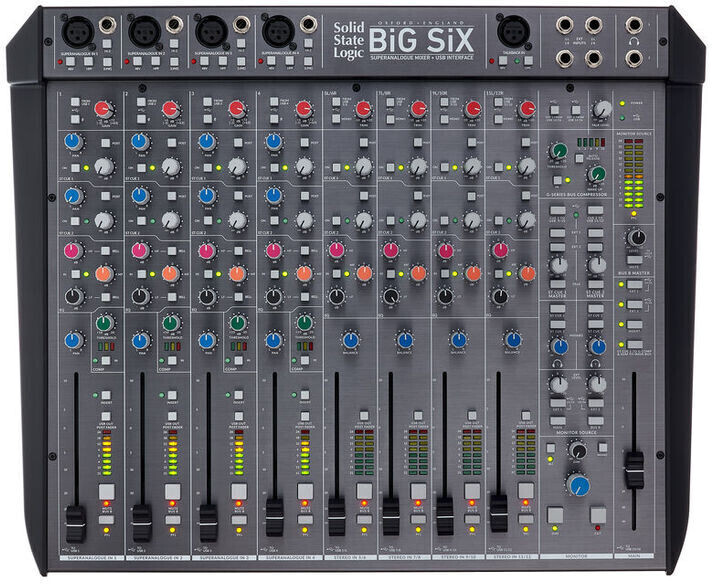Turn the channel 1 red gain knob
This screenshot has height=584, width=712.
click(103, 109)
